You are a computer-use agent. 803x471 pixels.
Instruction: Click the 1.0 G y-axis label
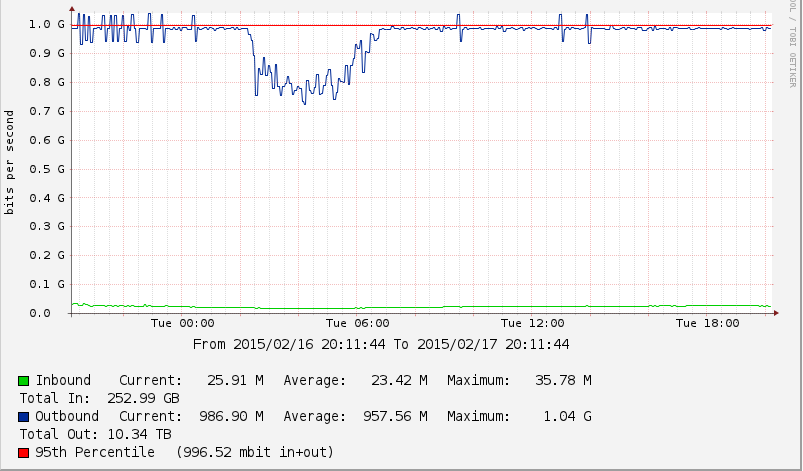[x=47, y=24]
